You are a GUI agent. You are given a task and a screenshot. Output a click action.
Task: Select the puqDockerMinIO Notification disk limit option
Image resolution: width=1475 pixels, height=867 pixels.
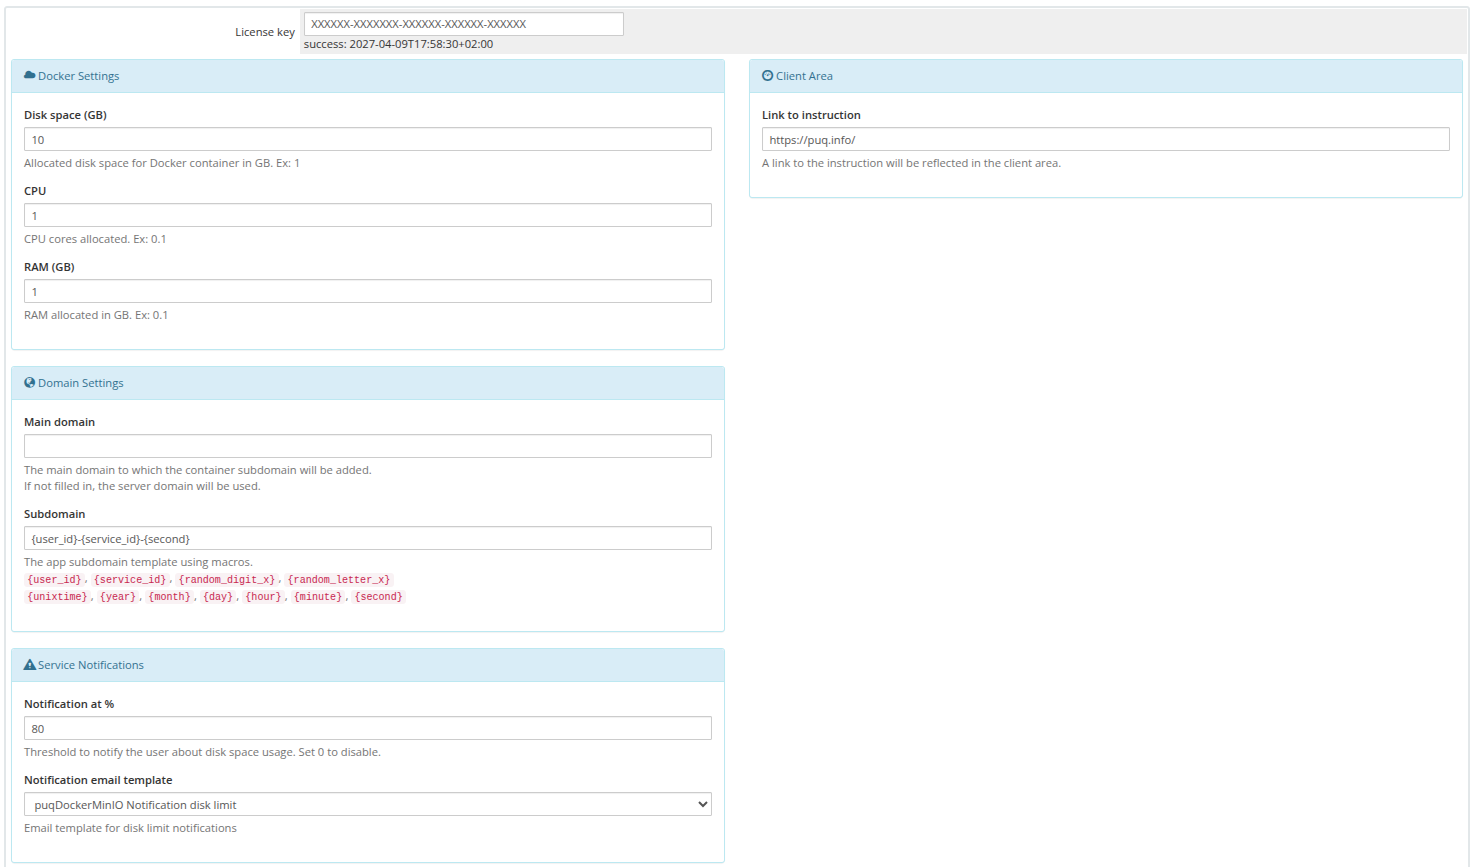click(x=367, y=803)
